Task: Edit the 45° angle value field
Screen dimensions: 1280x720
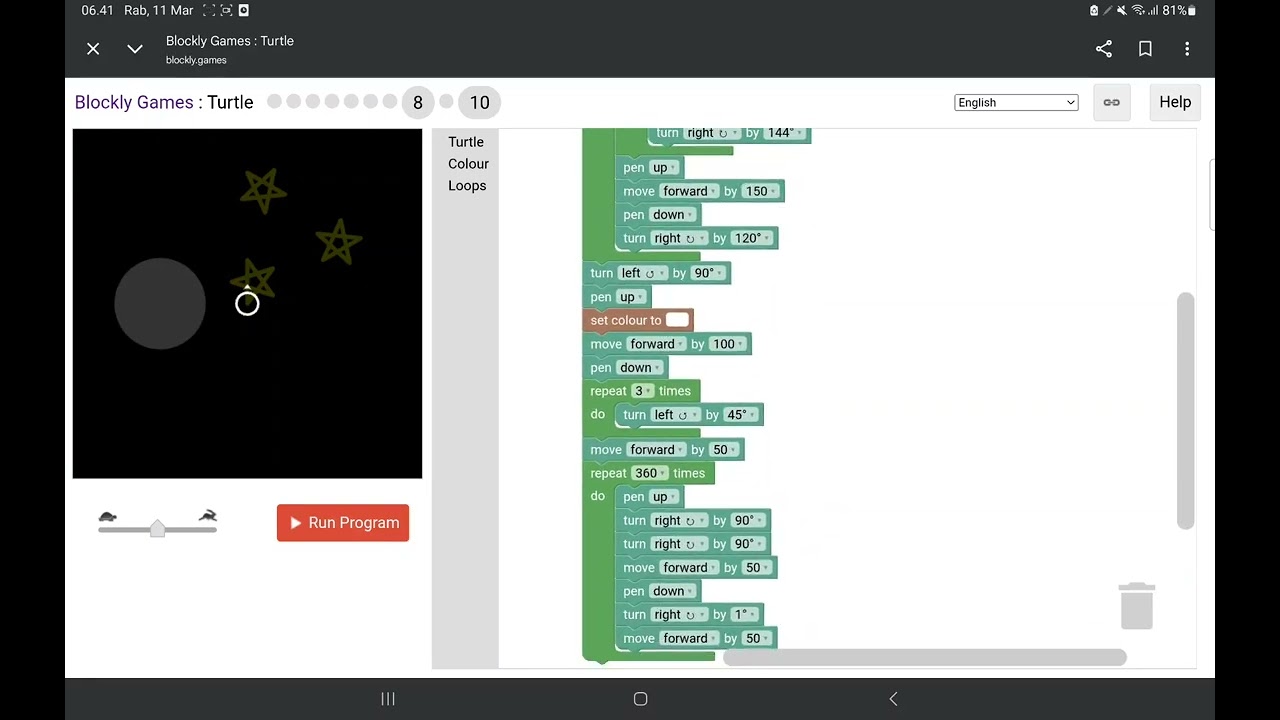Action: tap(740, 415)
